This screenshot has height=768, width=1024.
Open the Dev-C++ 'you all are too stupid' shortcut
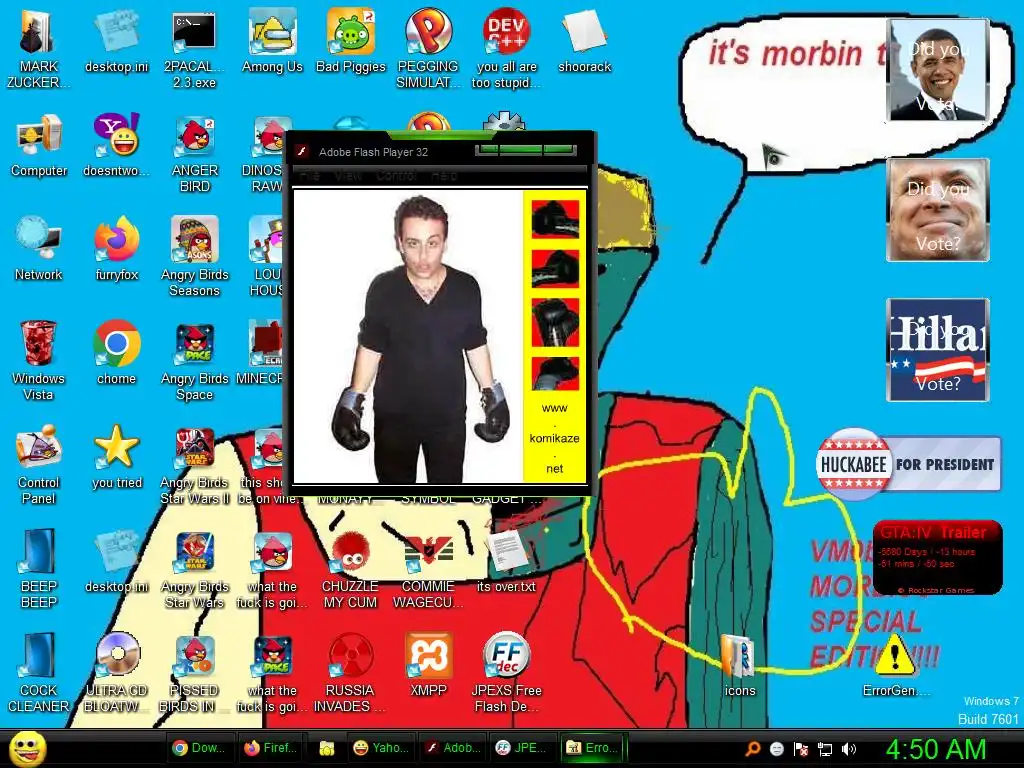[x=506, y=48]
